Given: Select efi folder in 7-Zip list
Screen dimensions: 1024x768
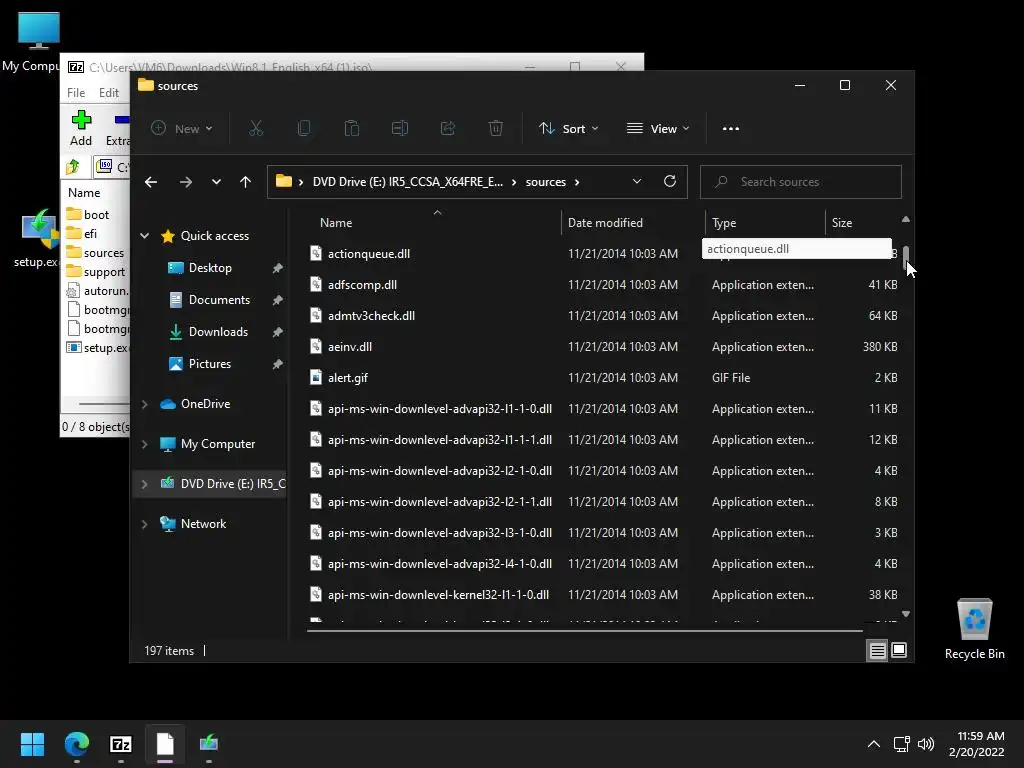Looking at the screenshot, I should coord(90,234).
